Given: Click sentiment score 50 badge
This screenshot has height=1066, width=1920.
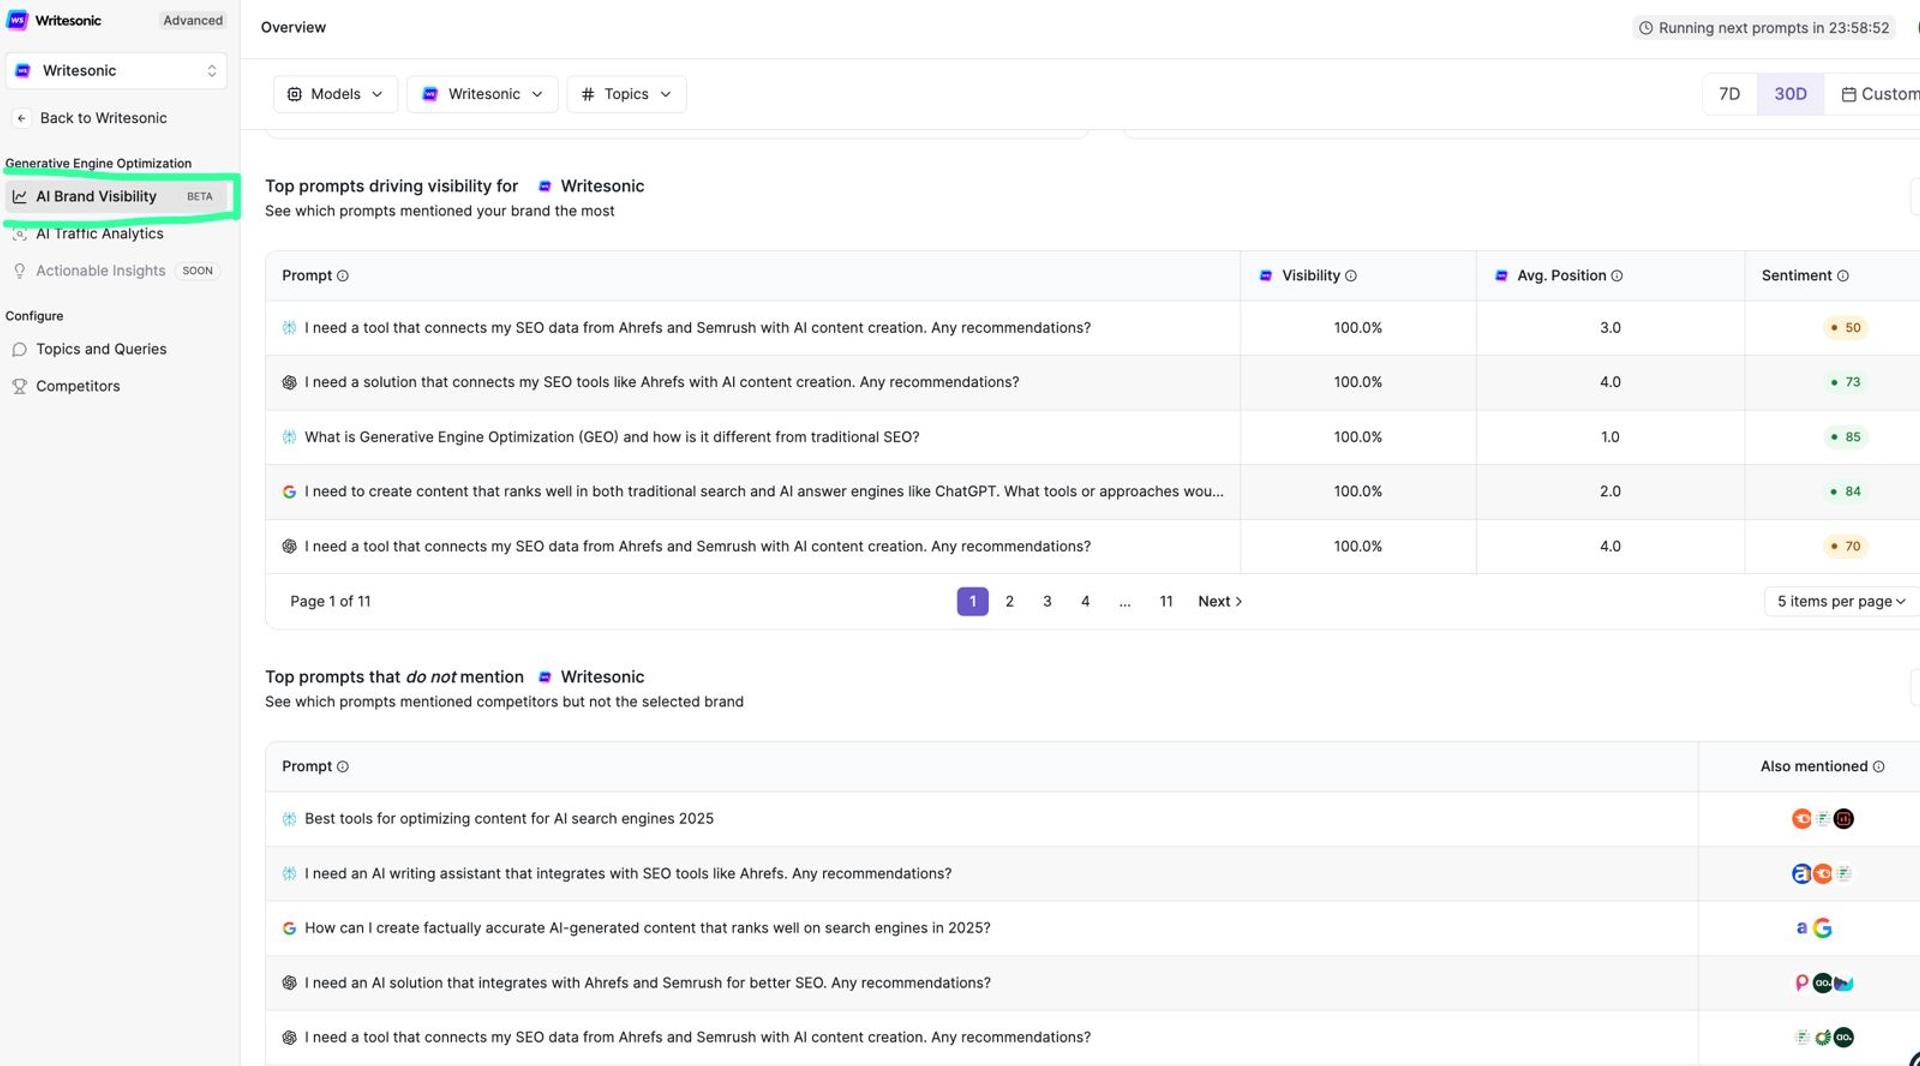Looking at the screenshot, I should 1845,328.
